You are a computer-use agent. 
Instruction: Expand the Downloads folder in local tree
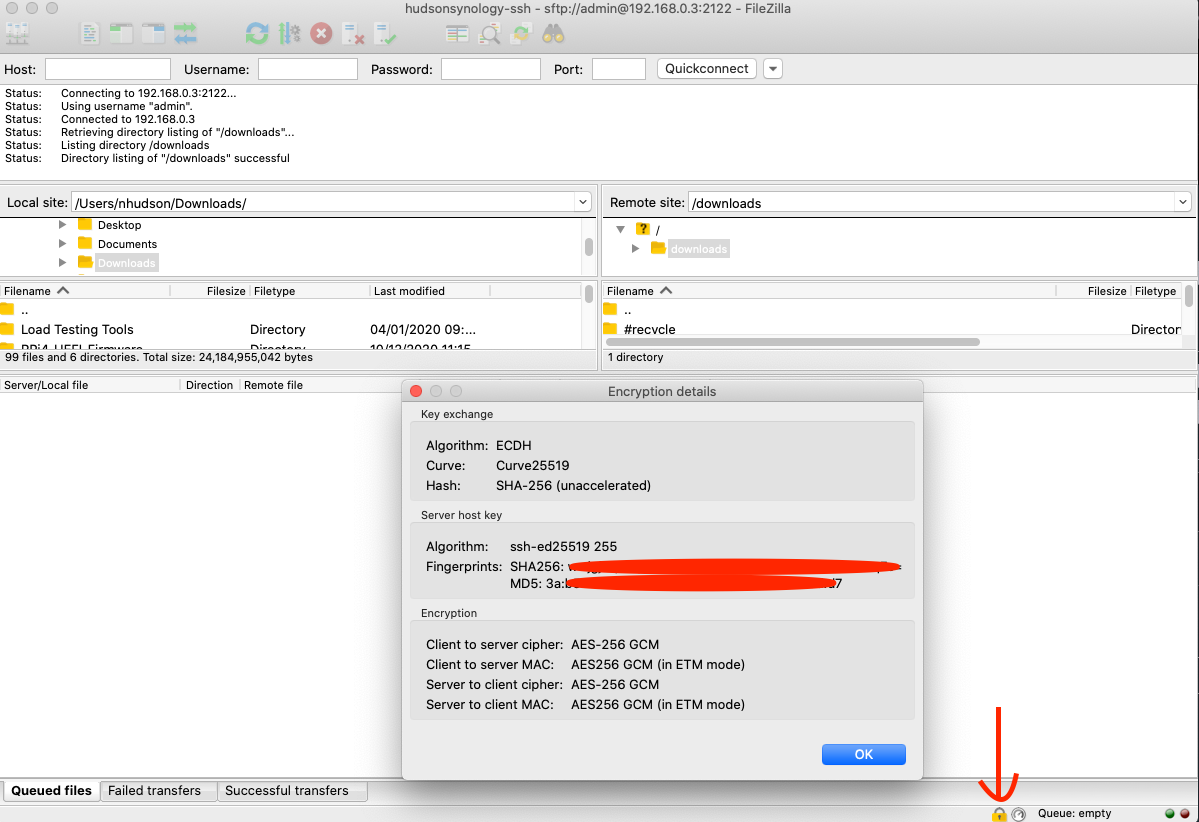pyautogui.click(x=63, y=263)
